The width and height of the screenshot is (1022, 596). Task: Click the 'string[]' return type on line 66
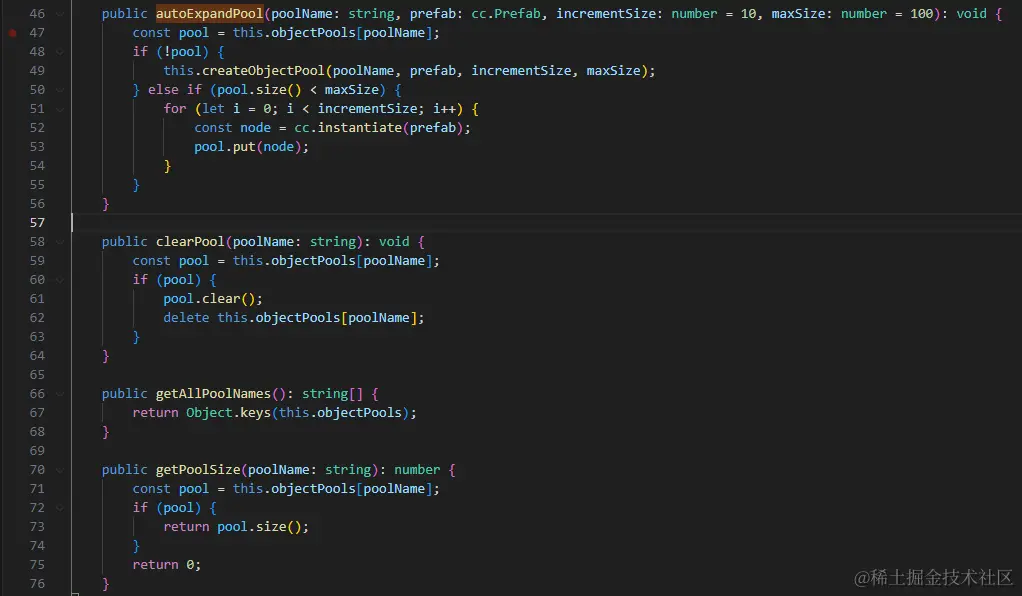click(x=332, y=394)
